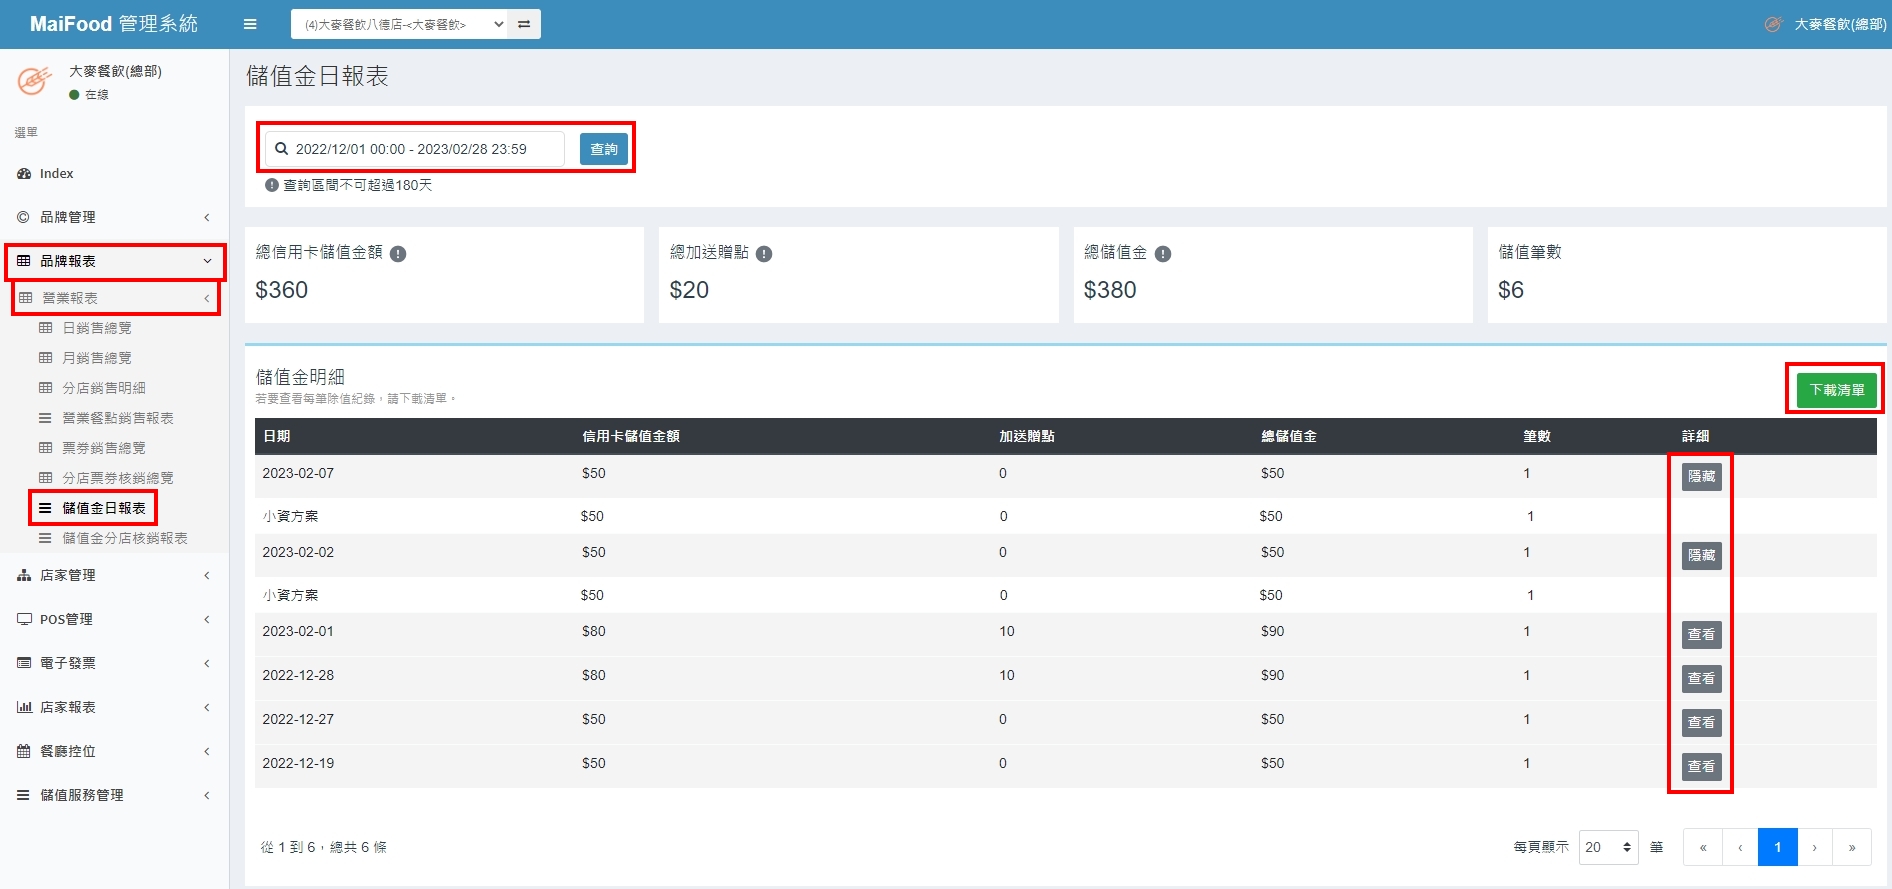1892x889 pixels.
Task: Show details for the 2023-02-01 row
Action: [1701, 635]
